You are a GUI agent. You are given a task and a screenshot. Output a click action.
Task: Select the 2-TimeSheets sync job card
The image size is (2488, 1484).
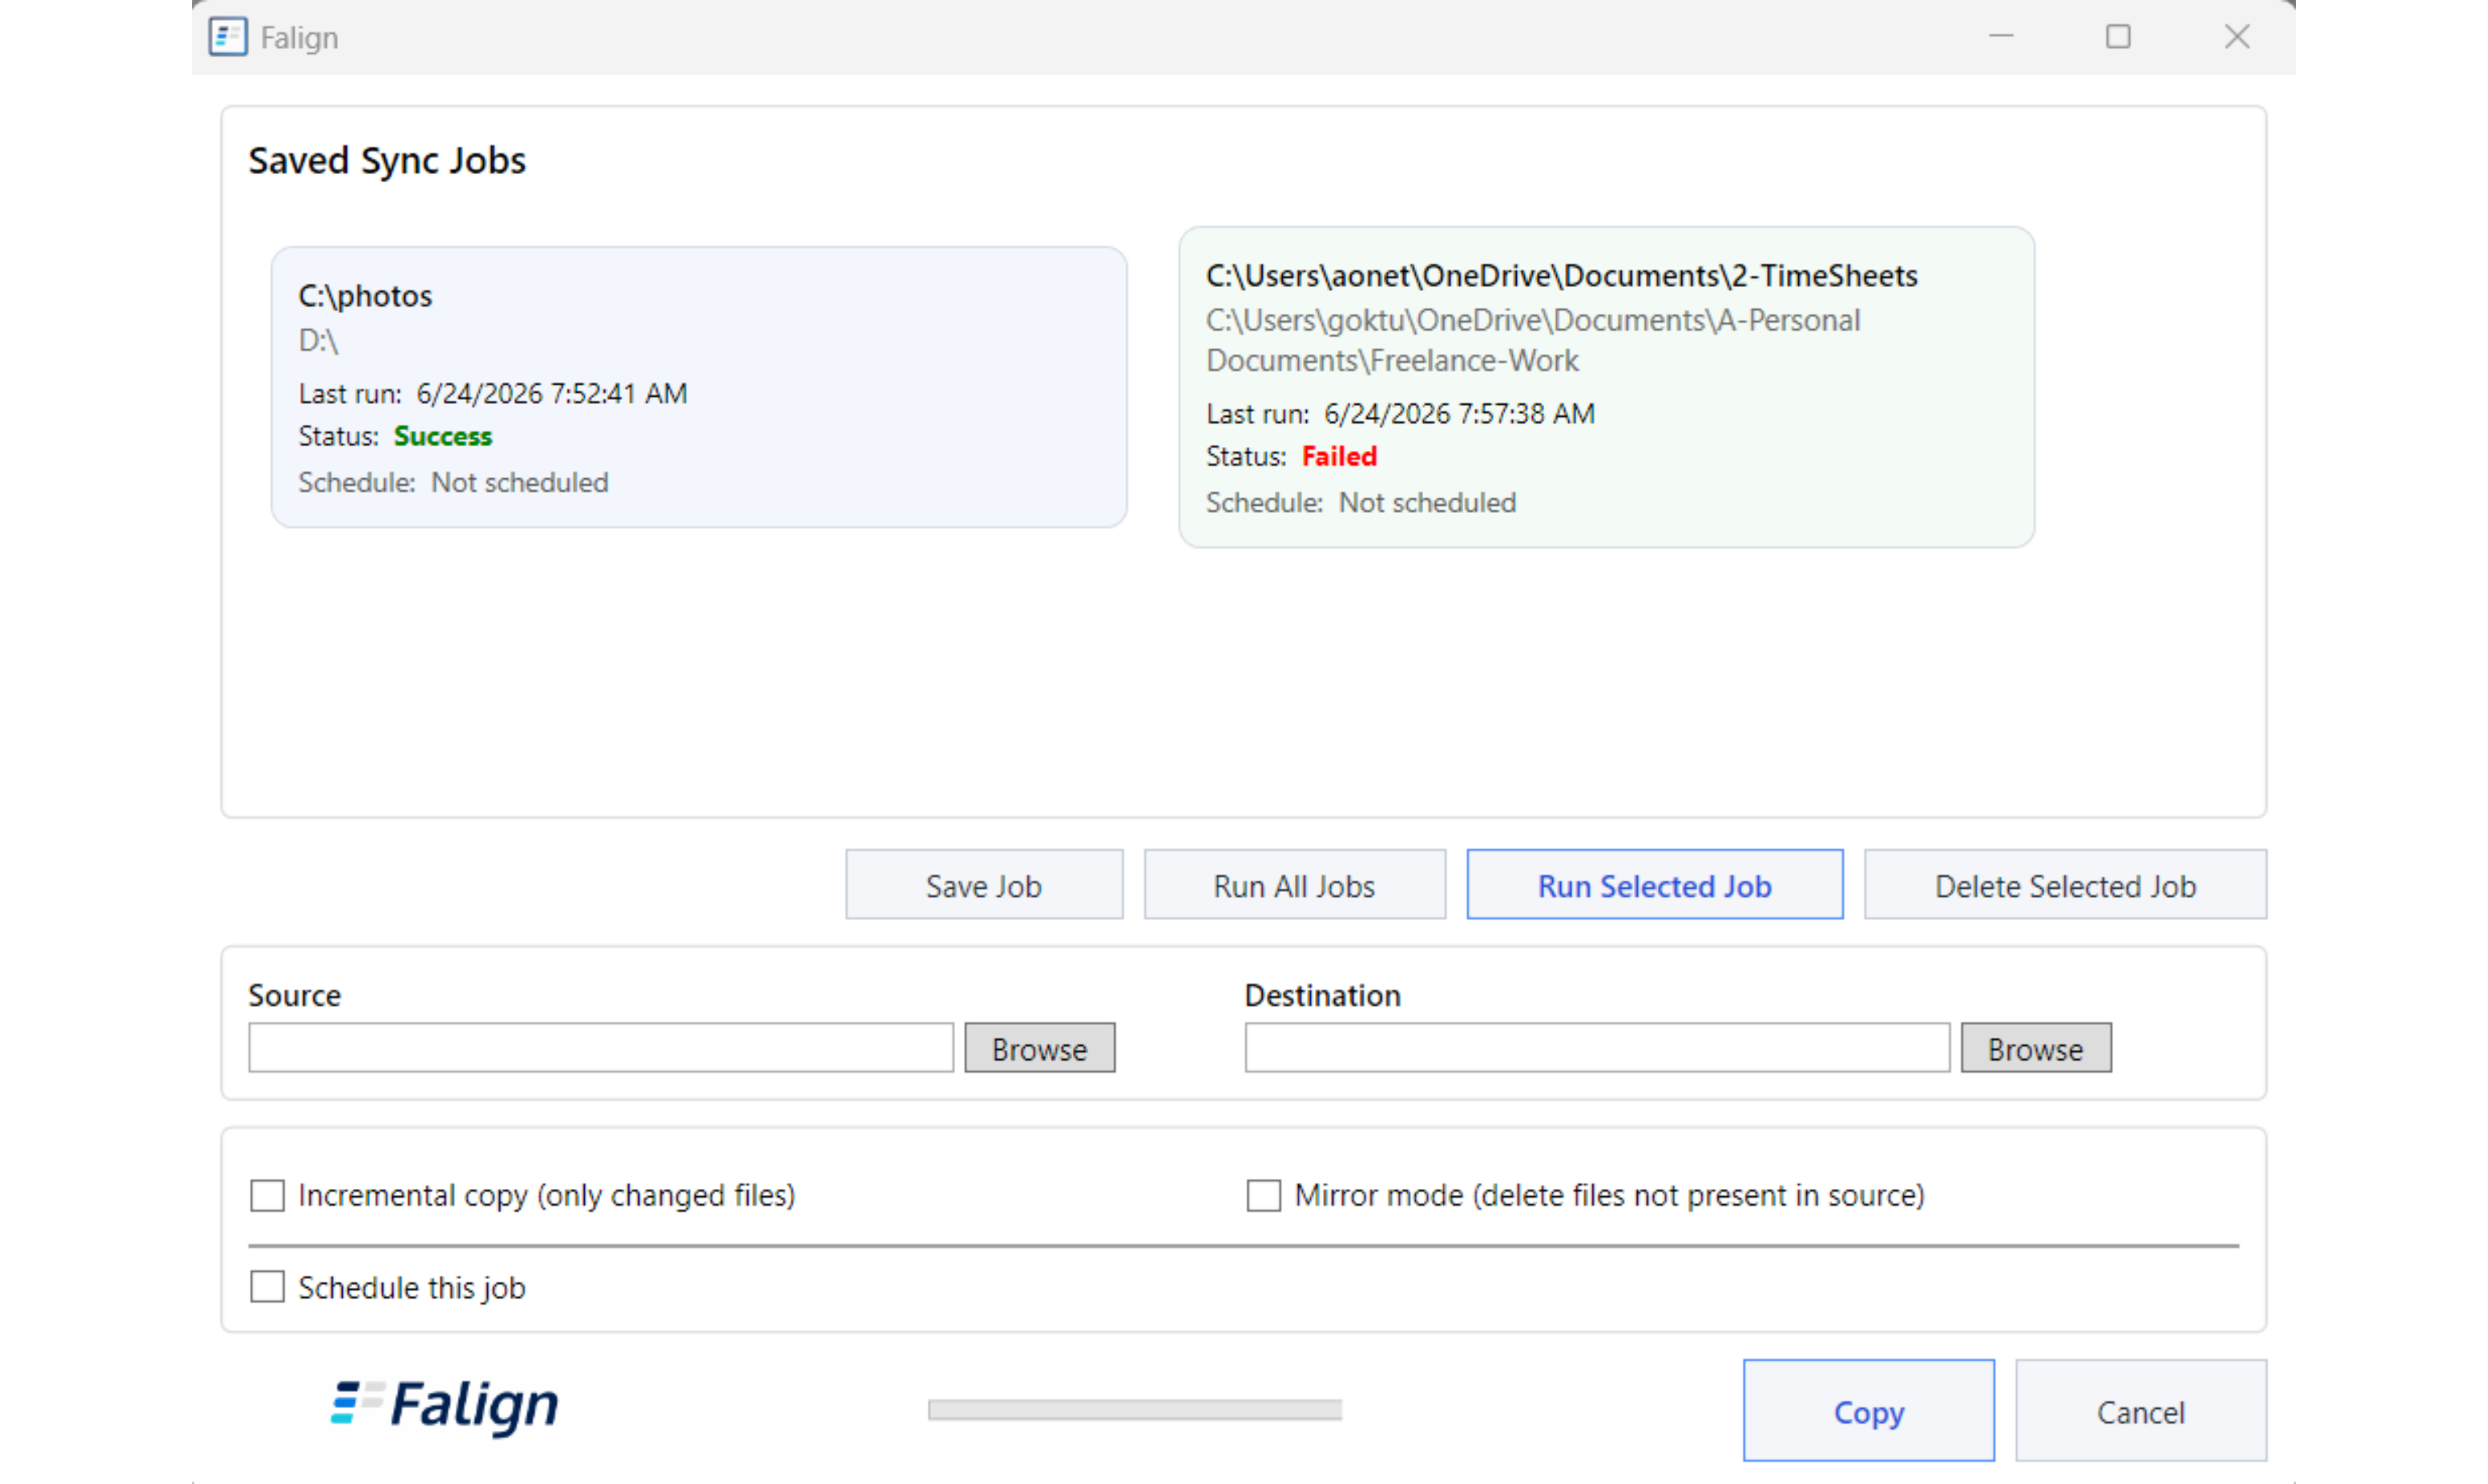1607,387
